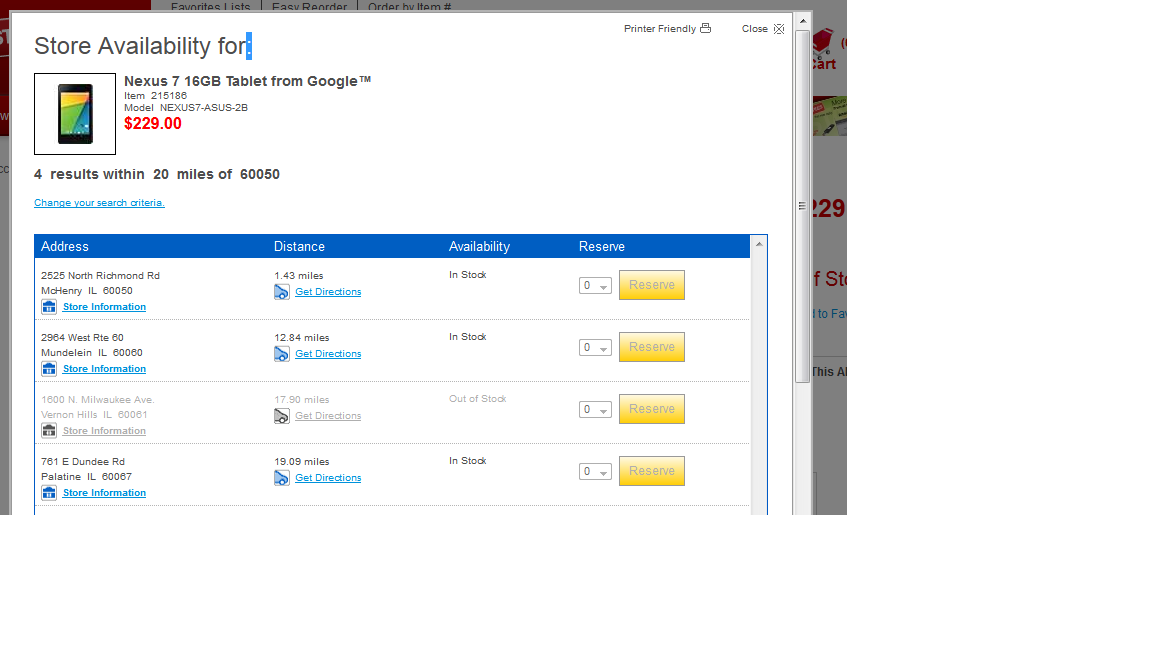Open Store Information for Vernon Hills IL 60061
The image size is (1152, 648).
point(104,431)
